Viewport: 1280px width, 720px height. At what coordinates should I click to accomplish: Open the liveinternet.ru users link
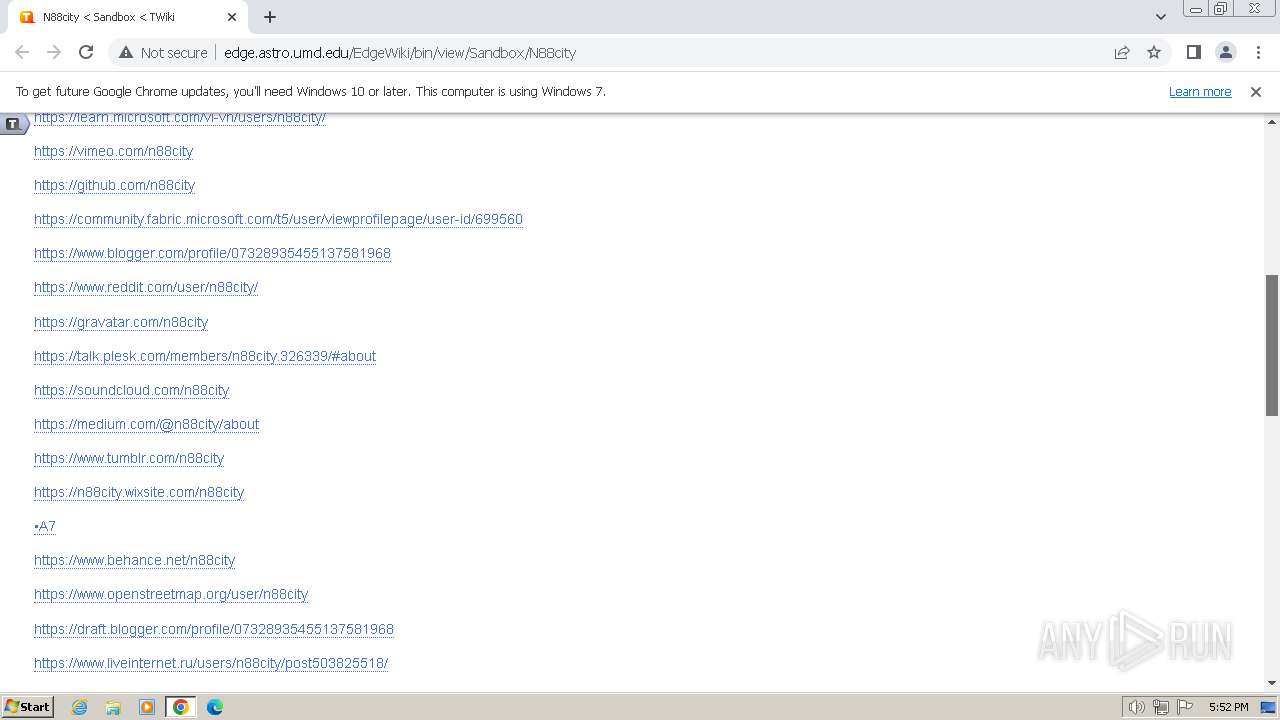211,663
